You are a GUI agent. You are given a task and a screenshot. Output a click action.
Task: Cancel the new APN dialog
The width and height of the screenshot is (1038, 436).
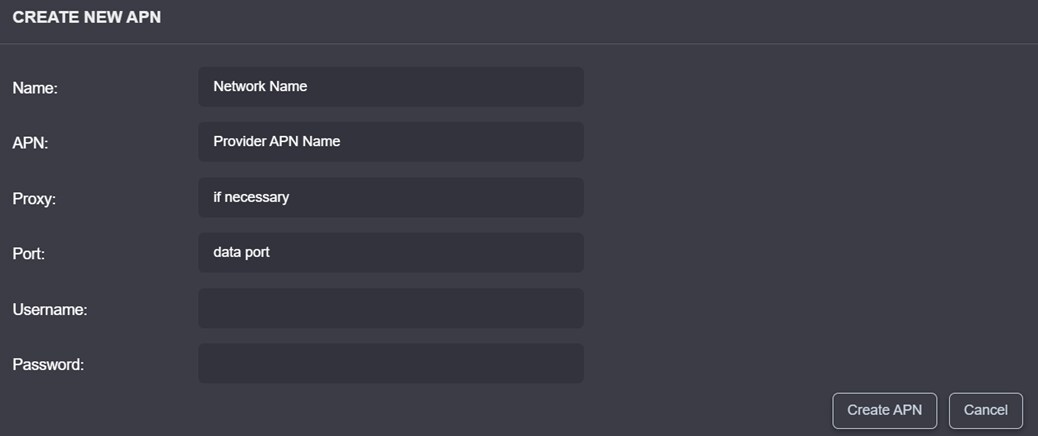[985, 410]
